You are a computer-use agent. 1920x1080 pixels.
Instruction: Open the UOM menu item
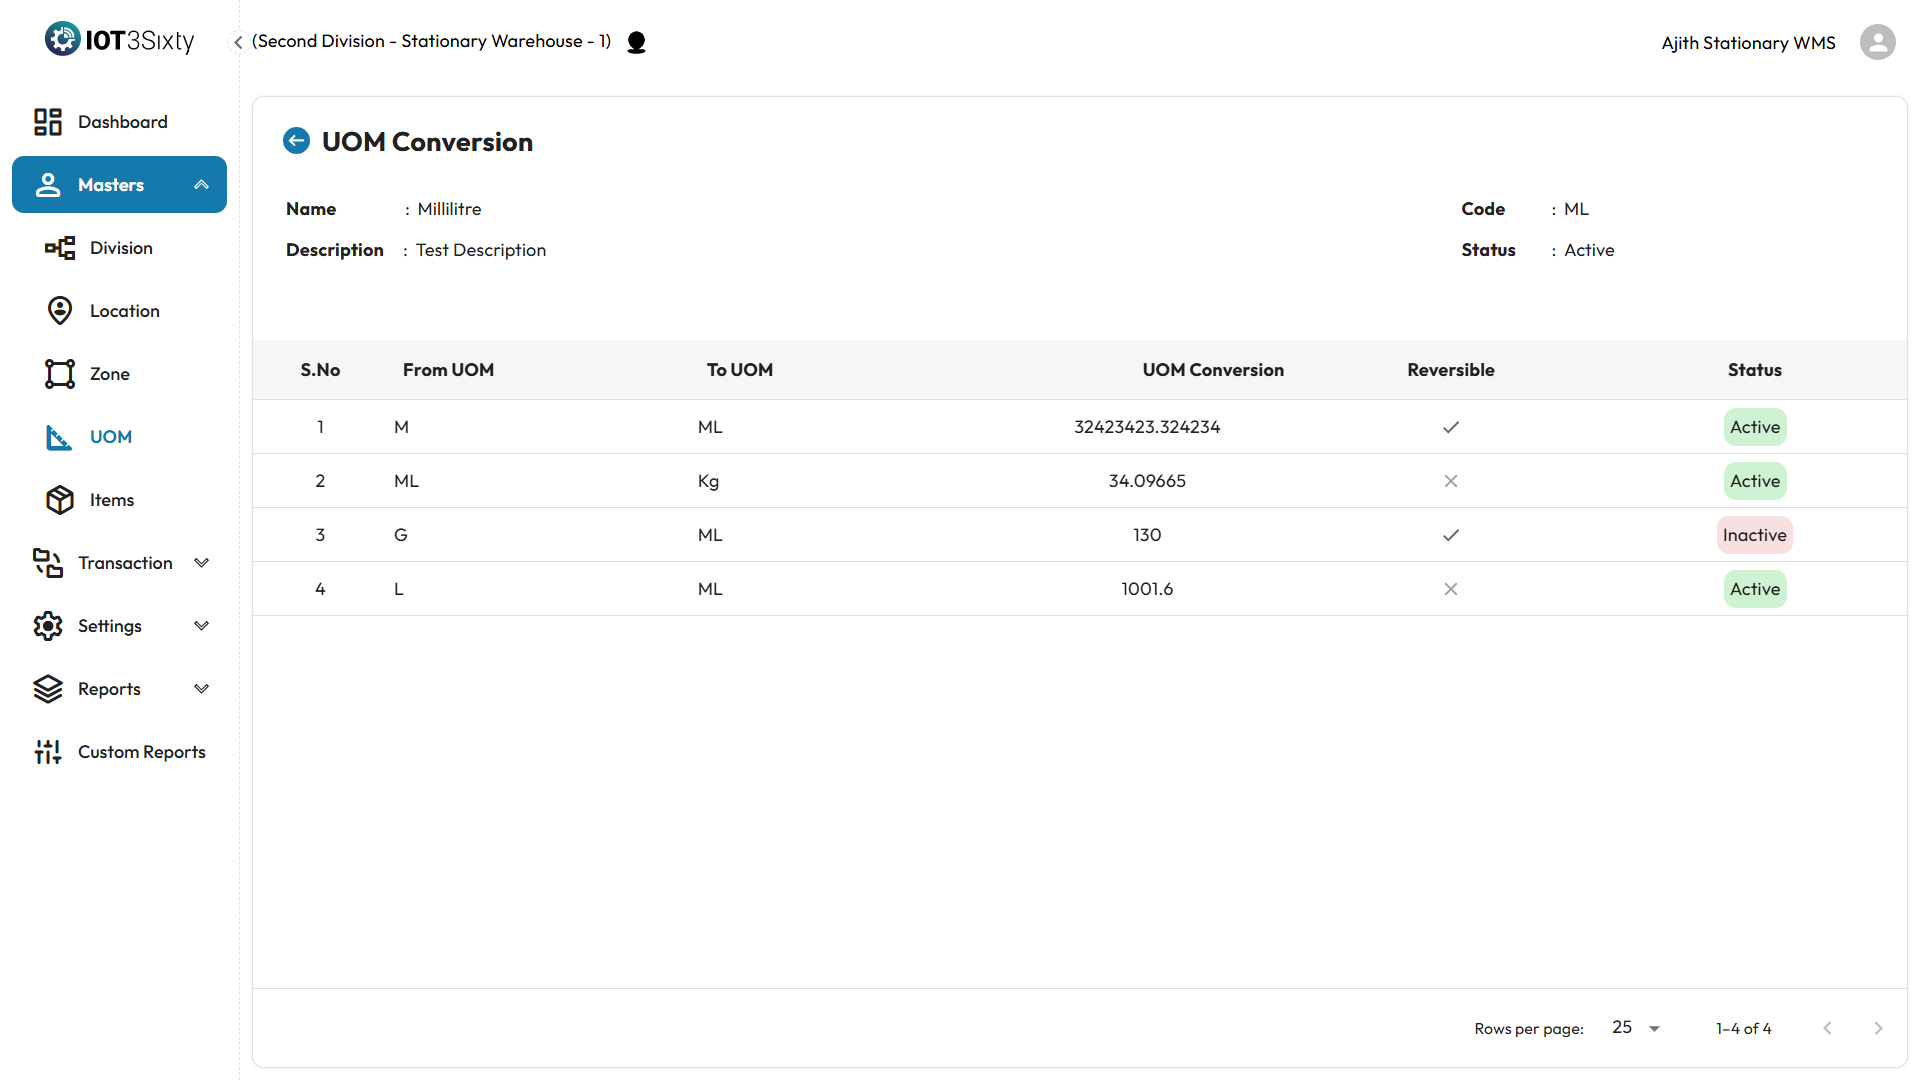110,437
